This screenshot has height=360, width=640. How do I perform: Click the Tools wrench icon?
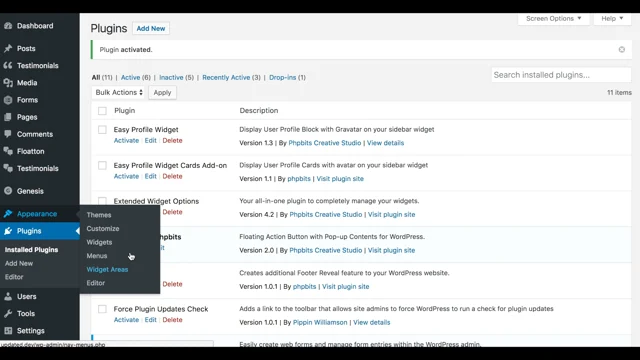pyautogui.click(x=8, y=313)
